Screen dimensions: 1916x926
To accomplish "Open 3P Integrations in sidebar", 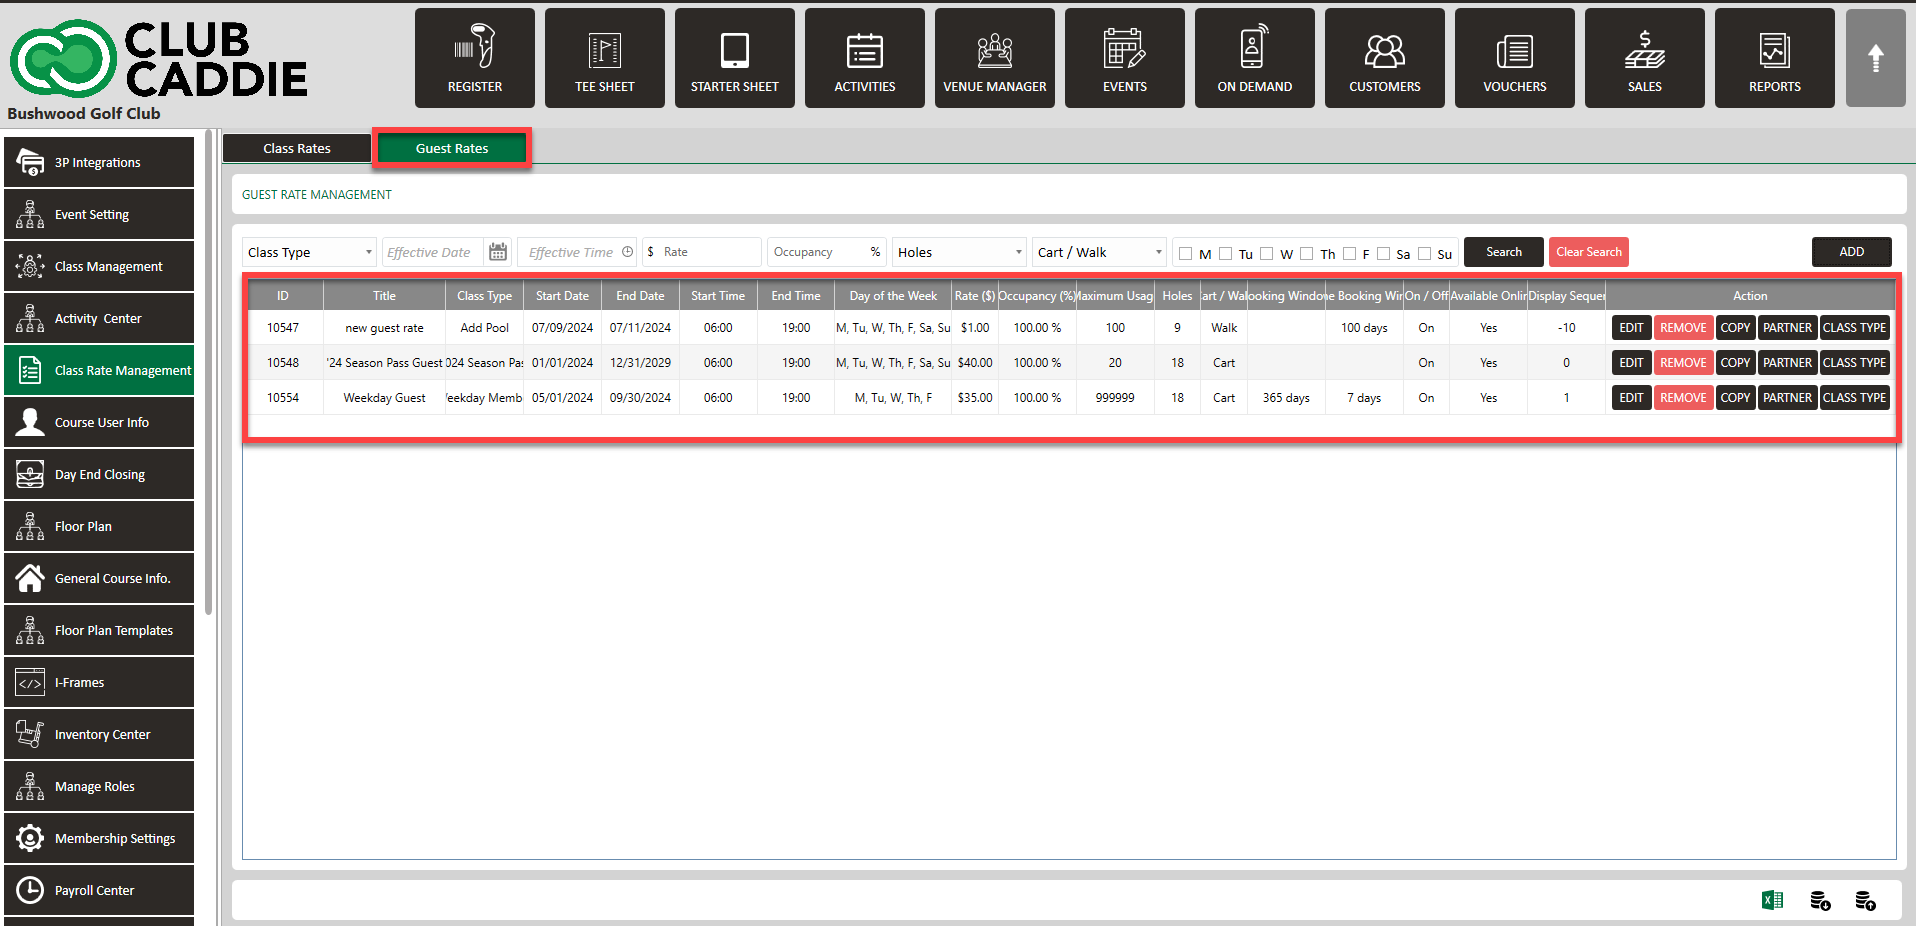I will (99, 162).
